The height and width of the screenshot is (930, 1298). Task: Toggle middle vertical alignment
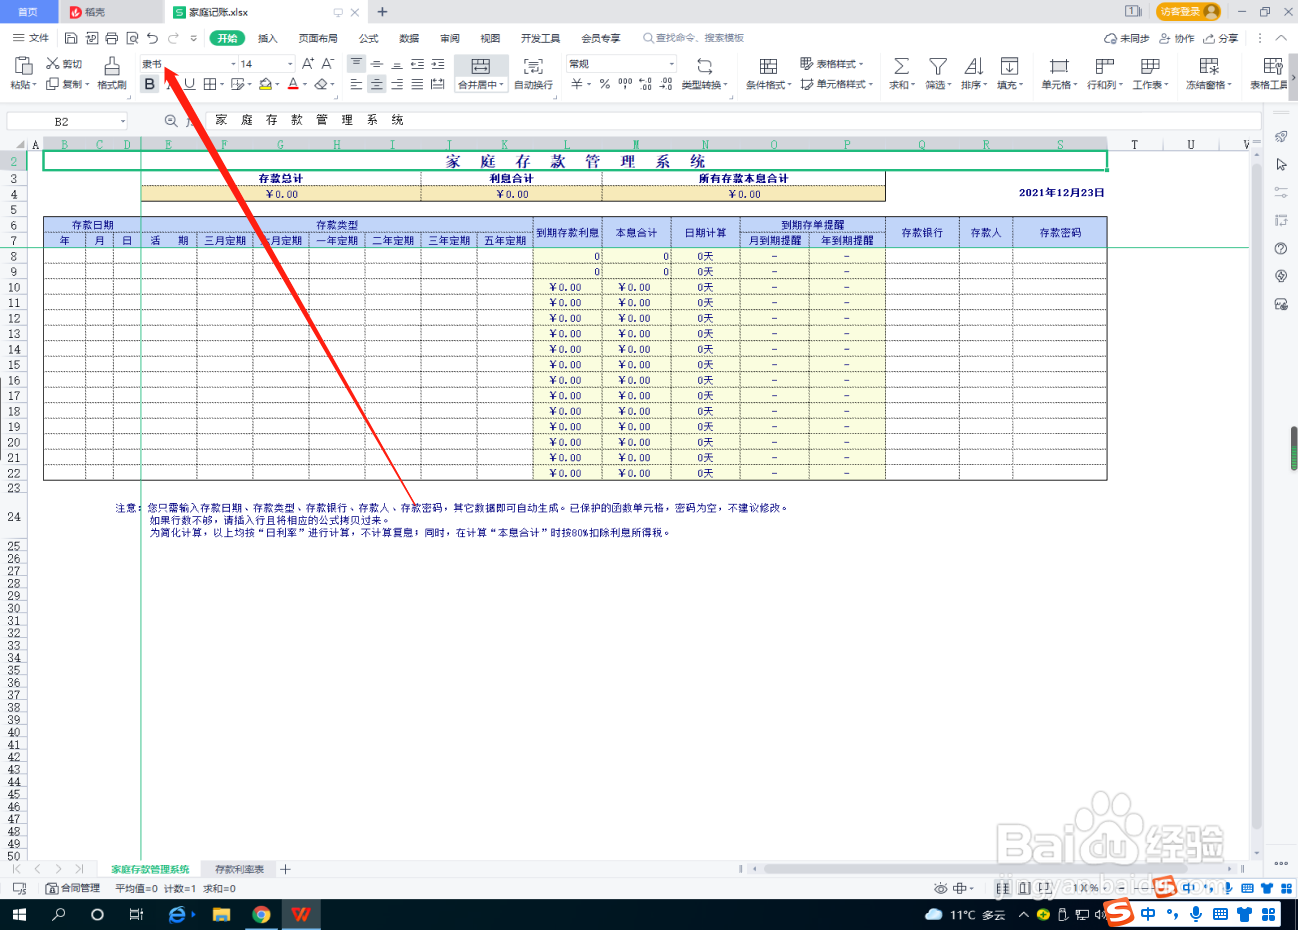376,64
